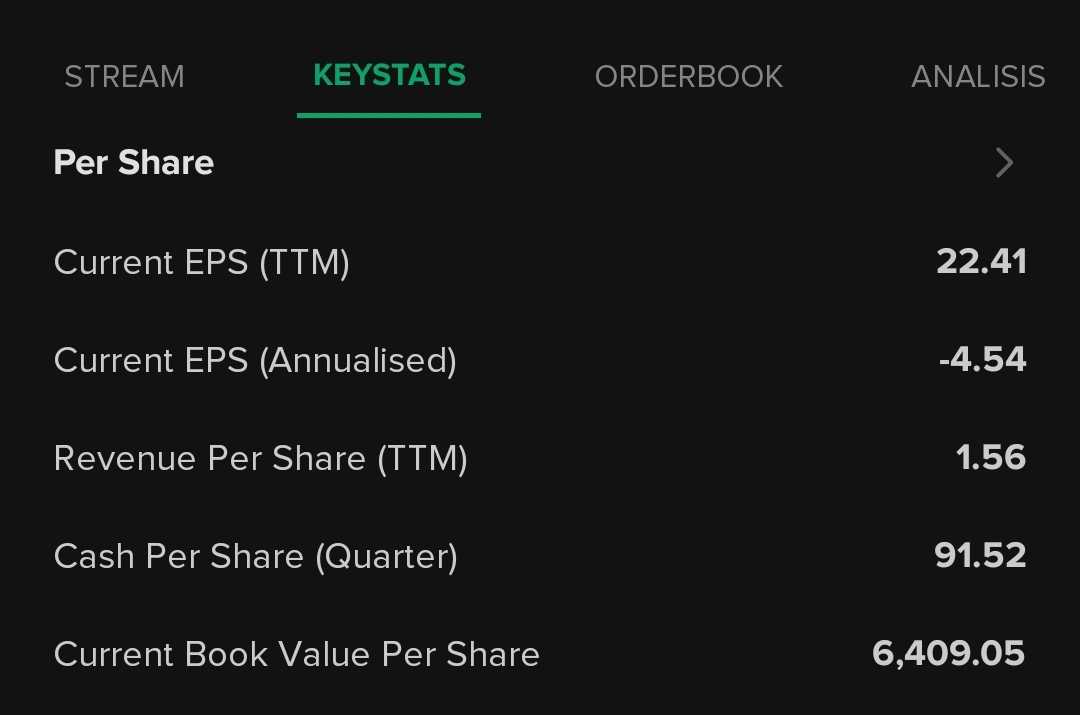Go to the ANALISIS tab
The height and width of the screenshot is (715, 1080).
[x=977, y=77]
